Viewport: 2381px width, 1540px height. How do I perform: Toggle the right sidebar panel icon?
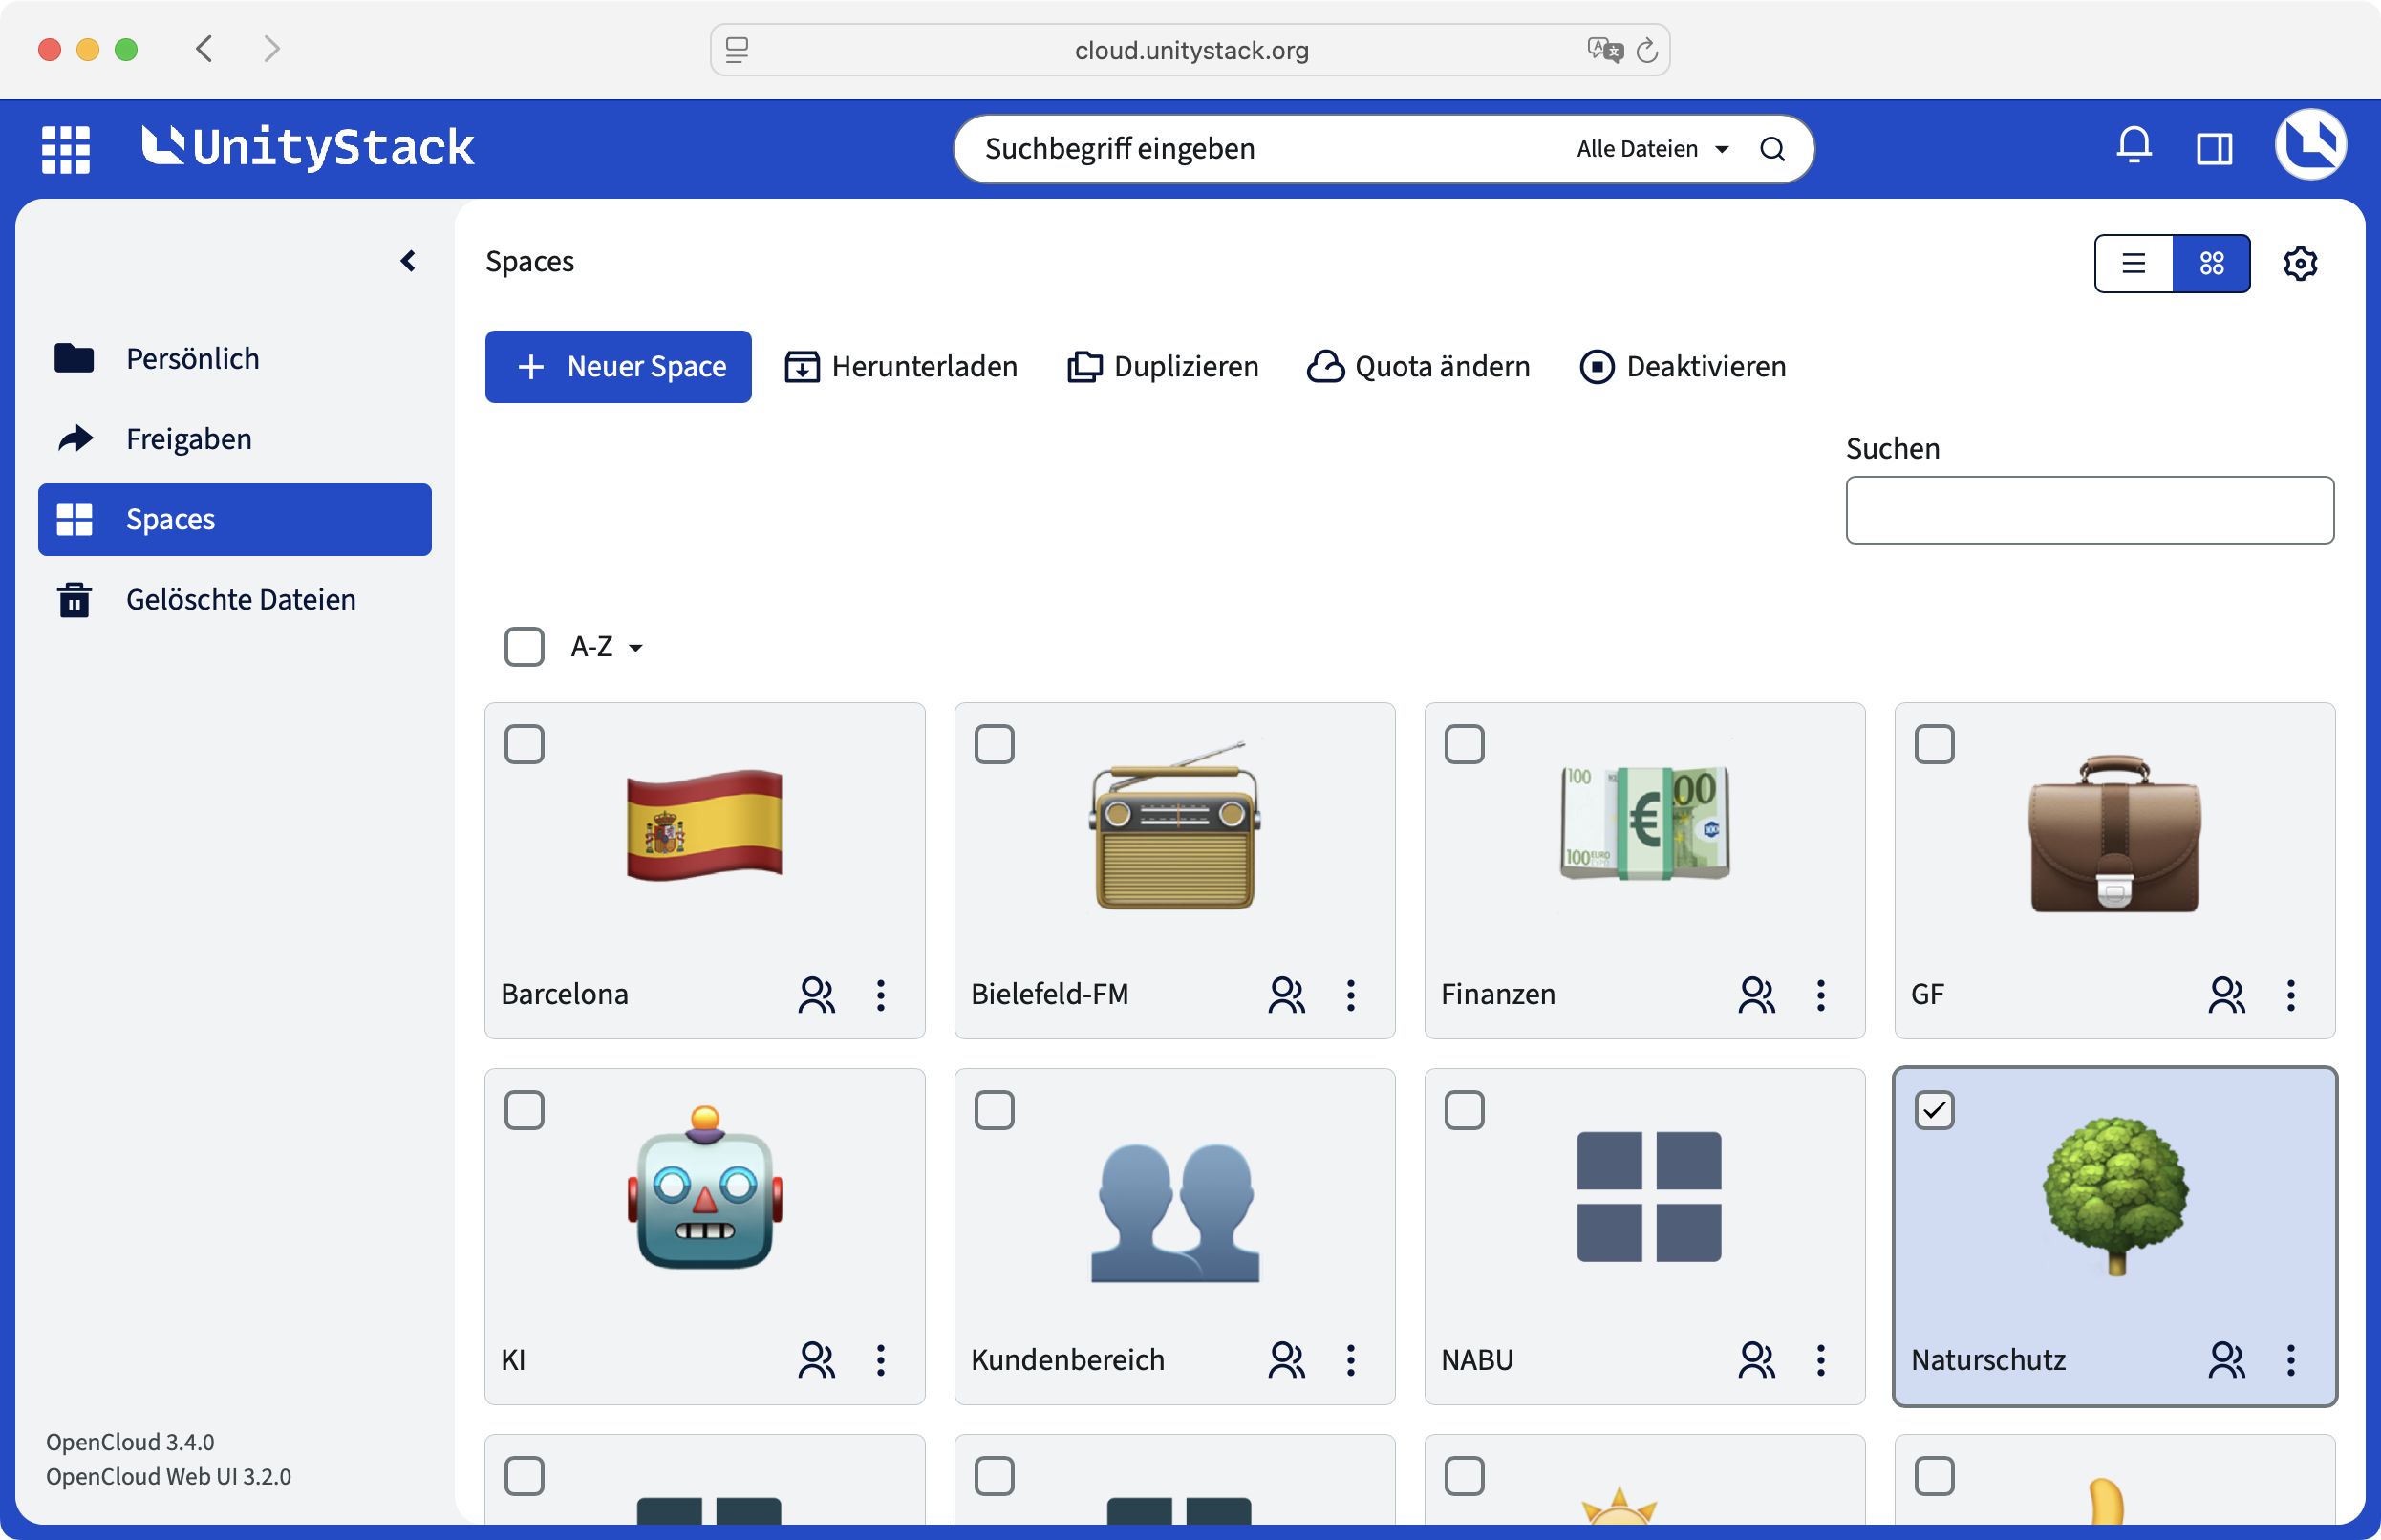(x=2214, y=149)
